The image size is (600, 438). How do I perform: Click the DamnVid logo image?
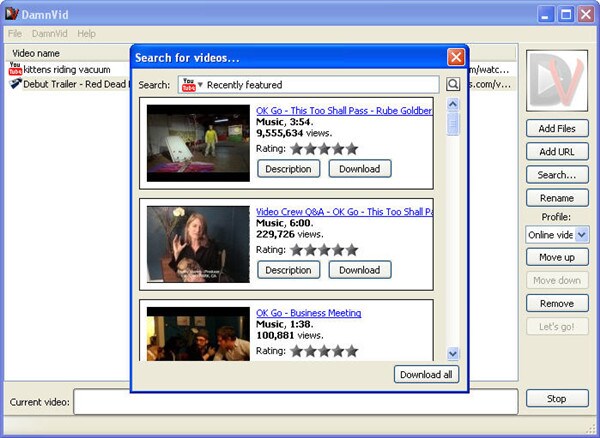pyautogui.click(x=557, y=80)
